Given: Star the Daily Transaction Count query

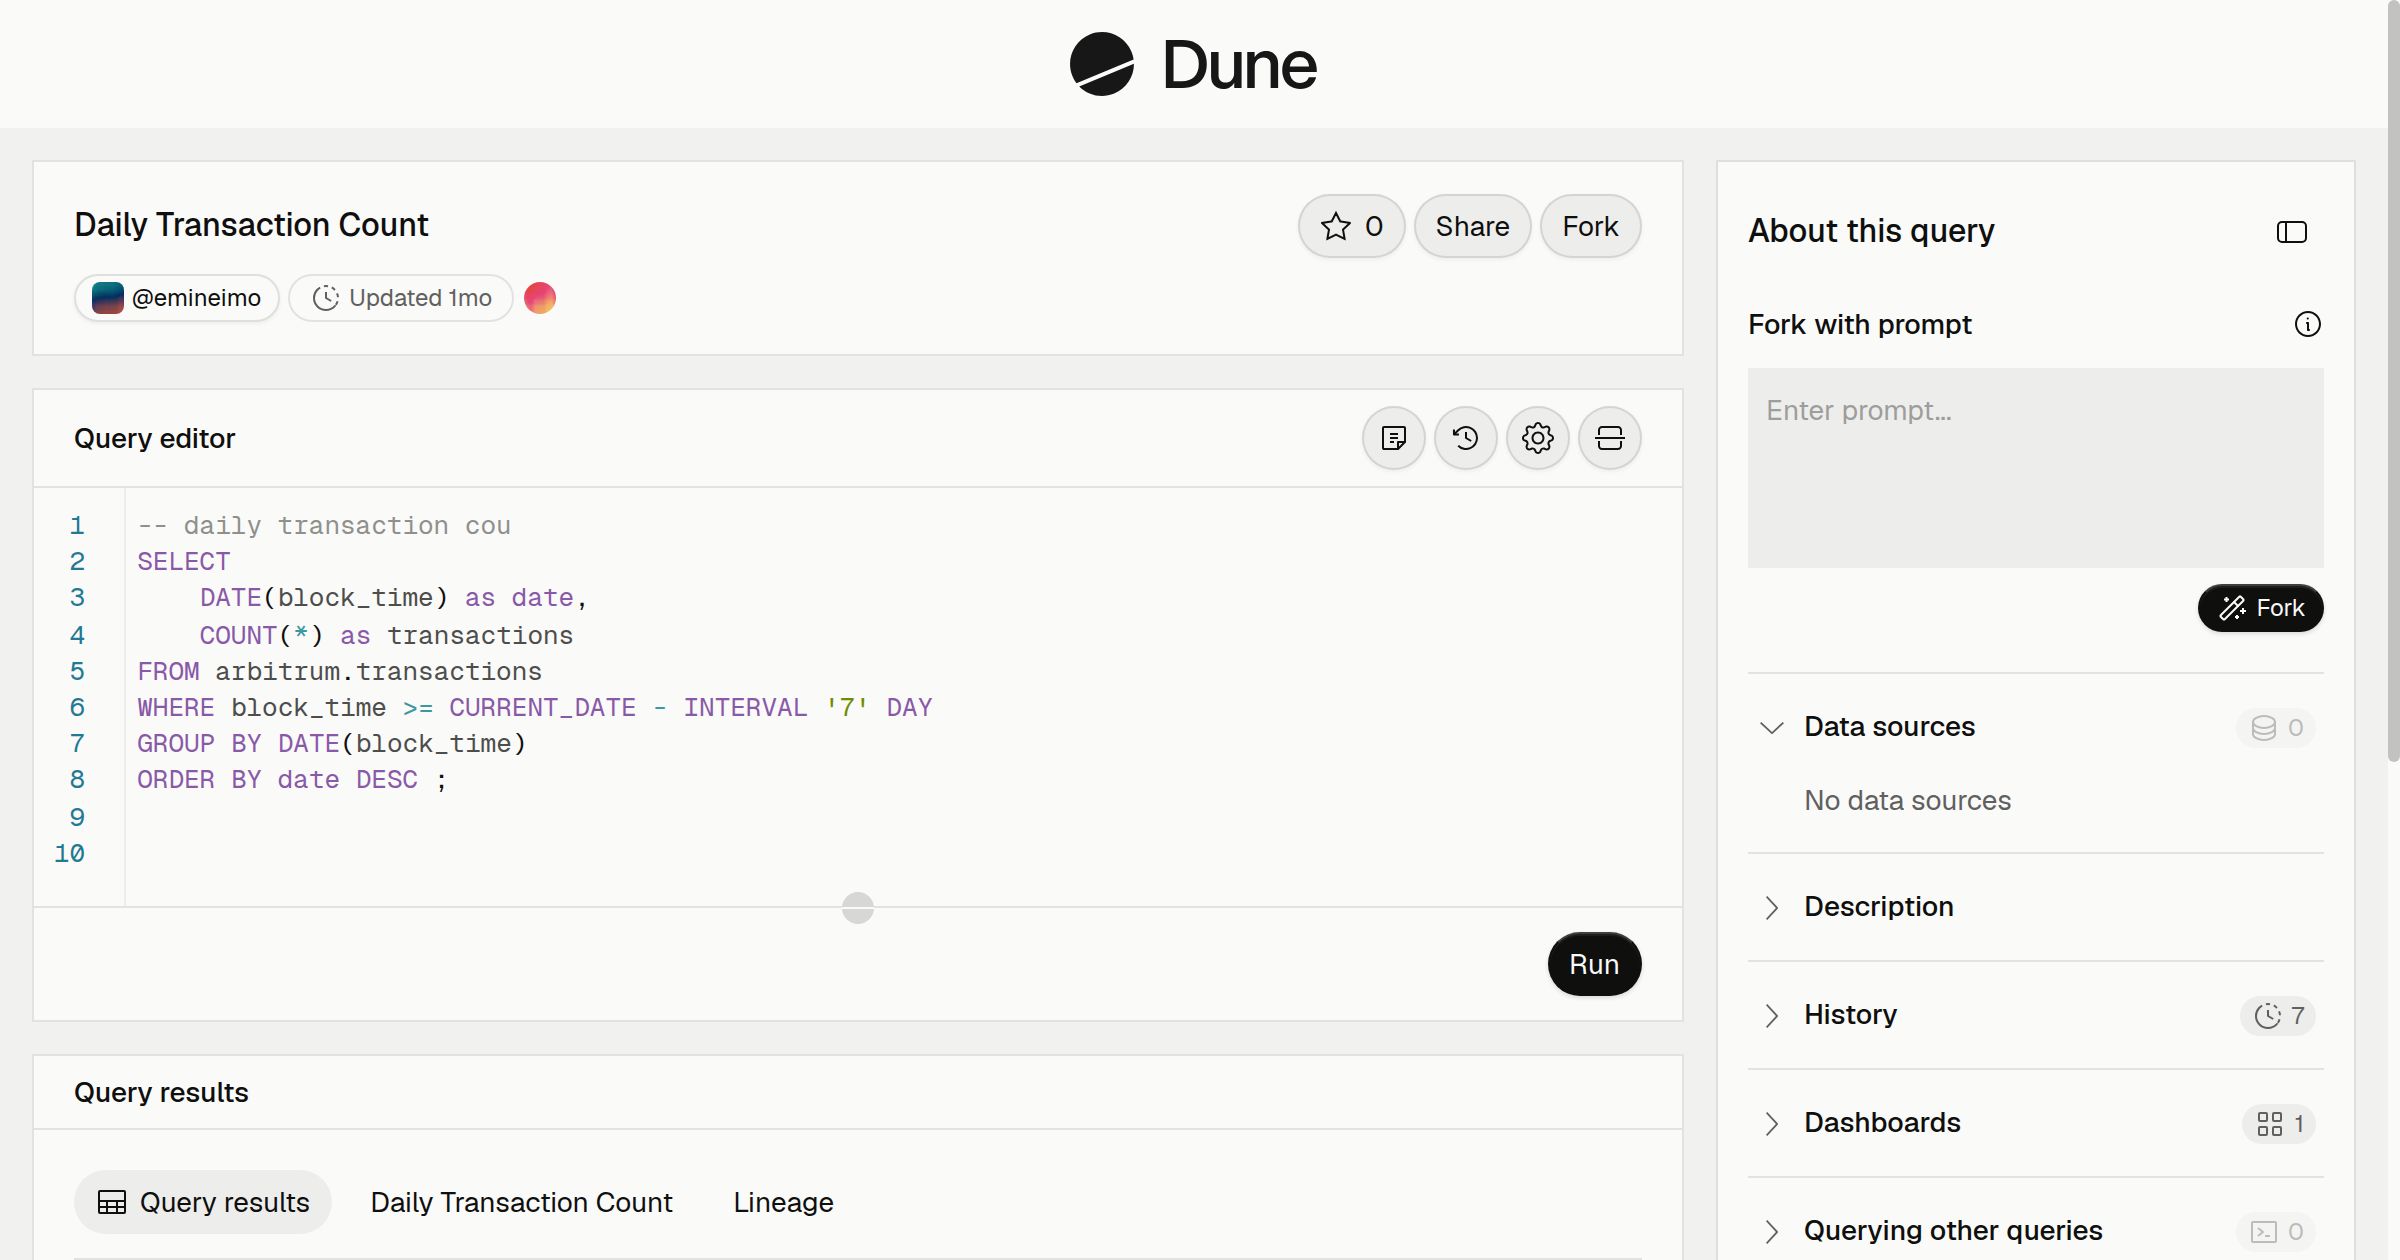Looking at the screenshot, I should 1351,226.
